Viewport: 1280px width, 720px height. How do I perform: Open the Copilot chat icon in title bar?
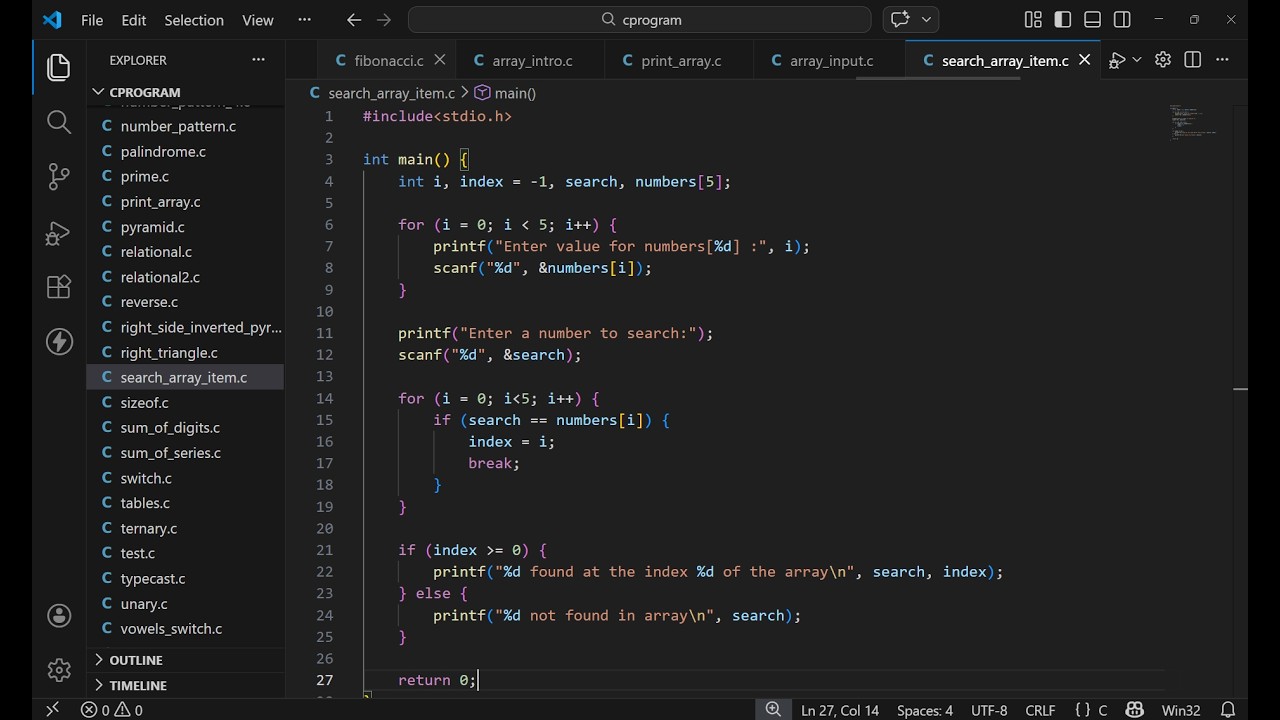click(x=900, y=20)
